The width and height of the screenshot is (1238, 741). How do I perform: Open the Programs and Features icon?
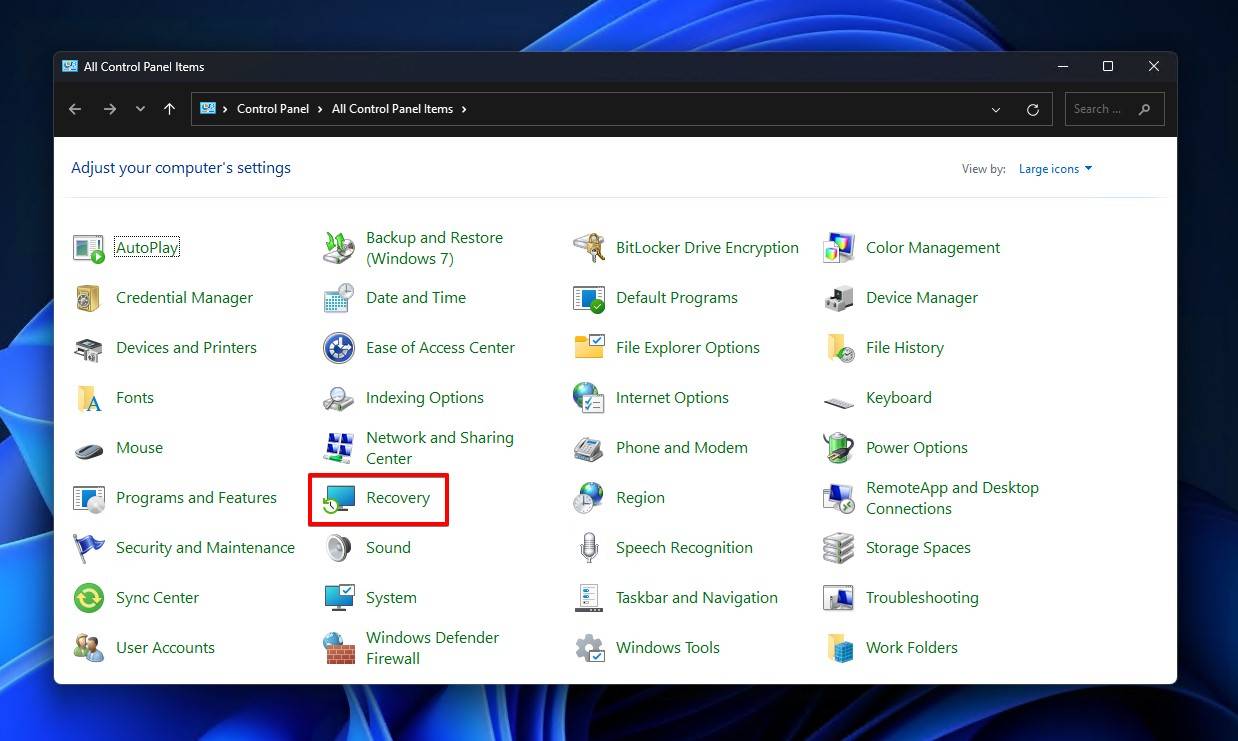click(89, 498)
